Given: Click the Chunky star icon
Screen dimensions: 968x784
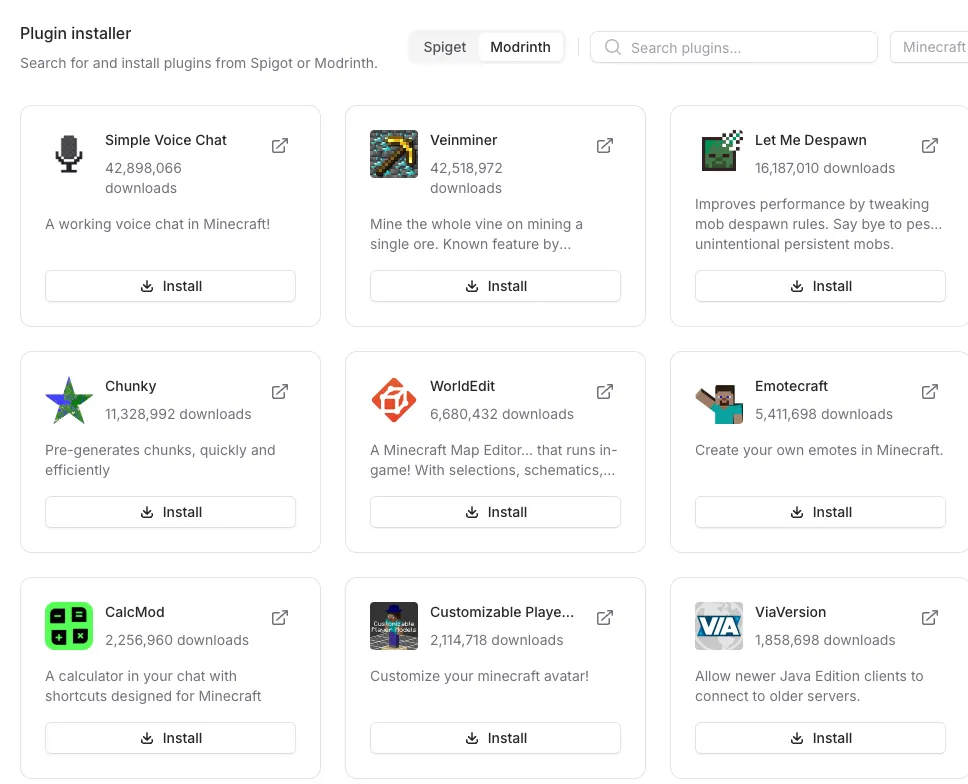Looking at the screenshot, I should tap(69, 400).
